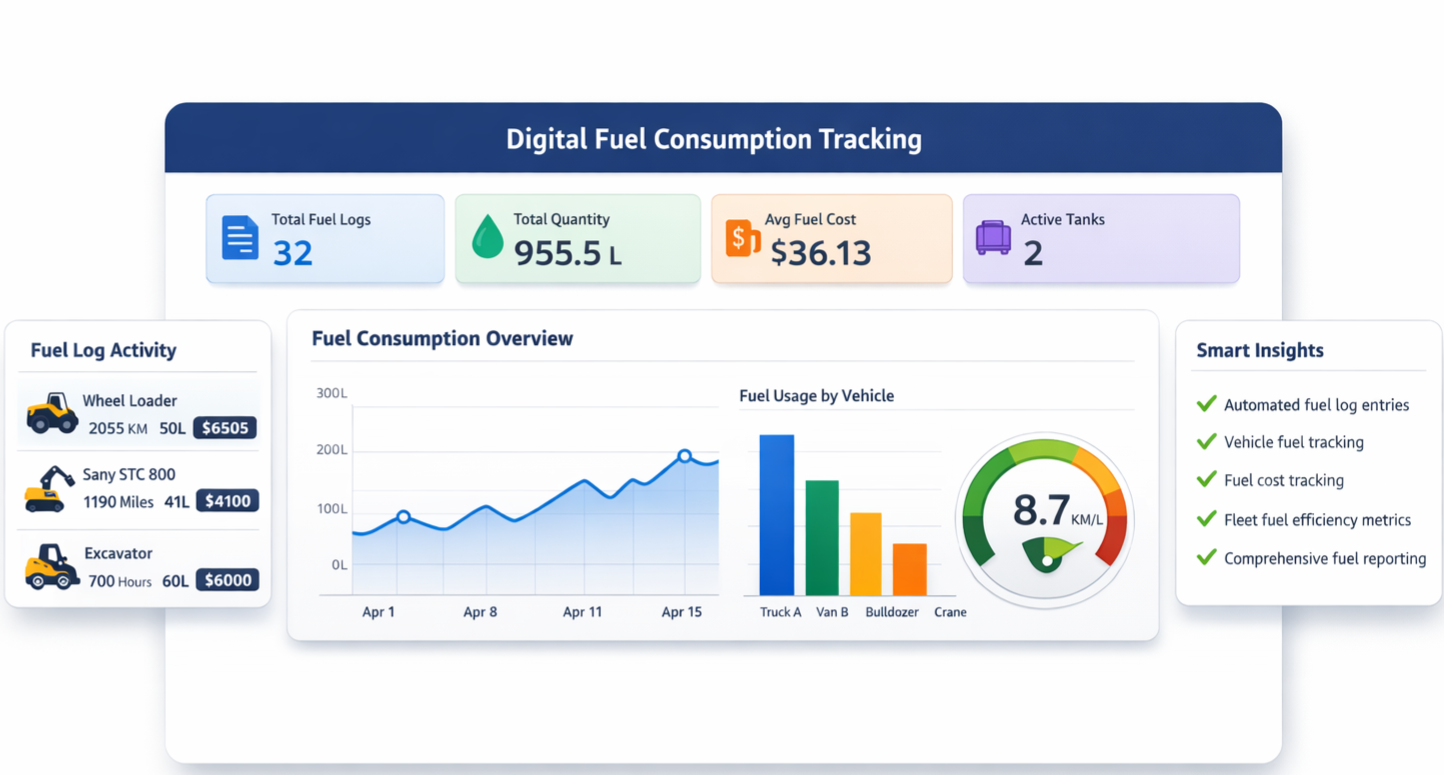Click the orange dollar Avg Fuel Cost icon
Screen dimensions: 1444x775
click(x=741, y=238)
